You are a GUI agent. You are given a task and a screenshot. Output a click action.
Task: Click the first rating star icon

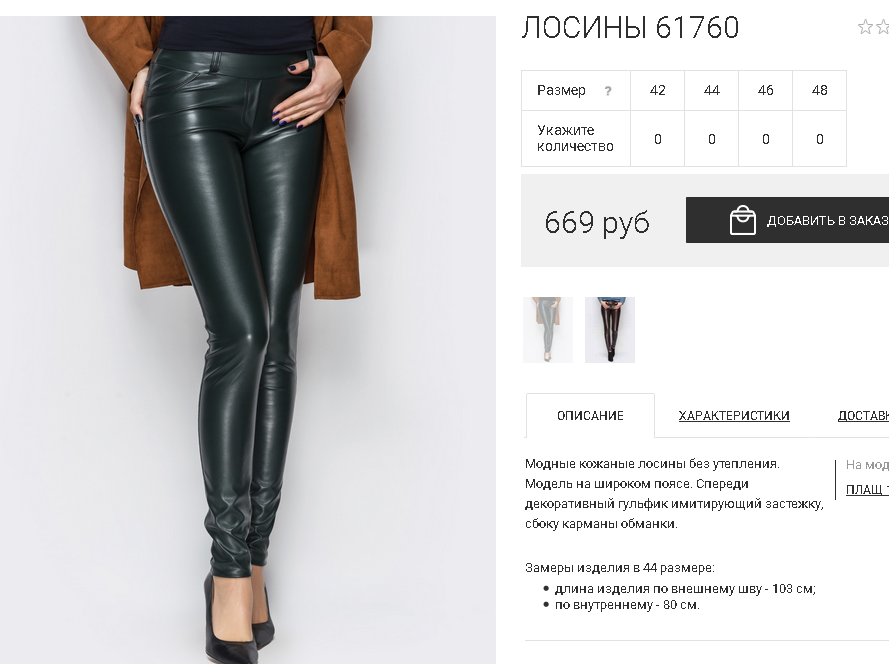[865, 27]
